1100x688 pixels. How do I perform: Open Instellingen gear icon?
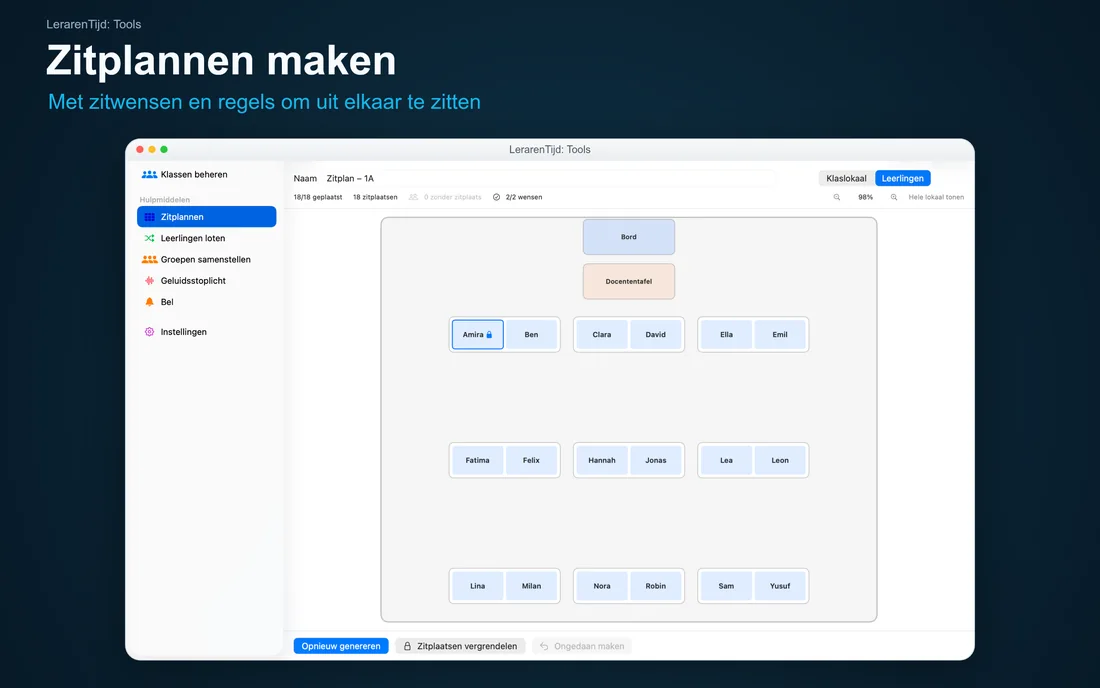[149, 332]
